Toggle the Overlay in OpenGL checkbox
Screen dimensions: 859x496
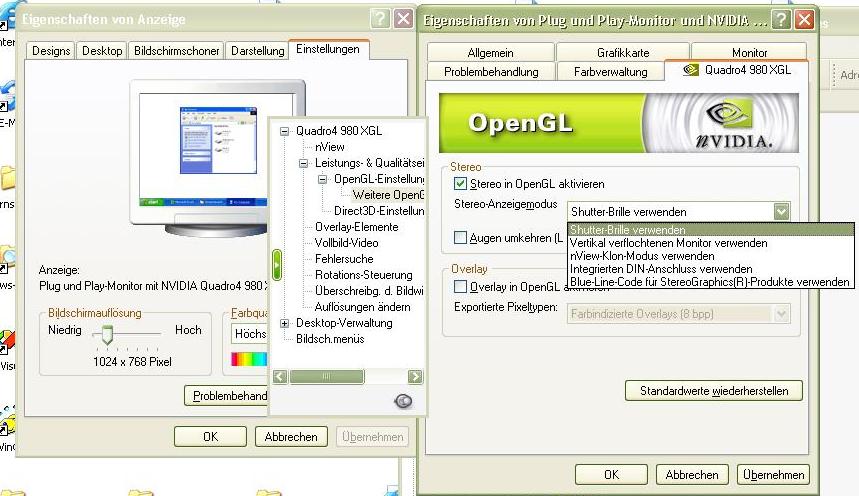point(460,287)
